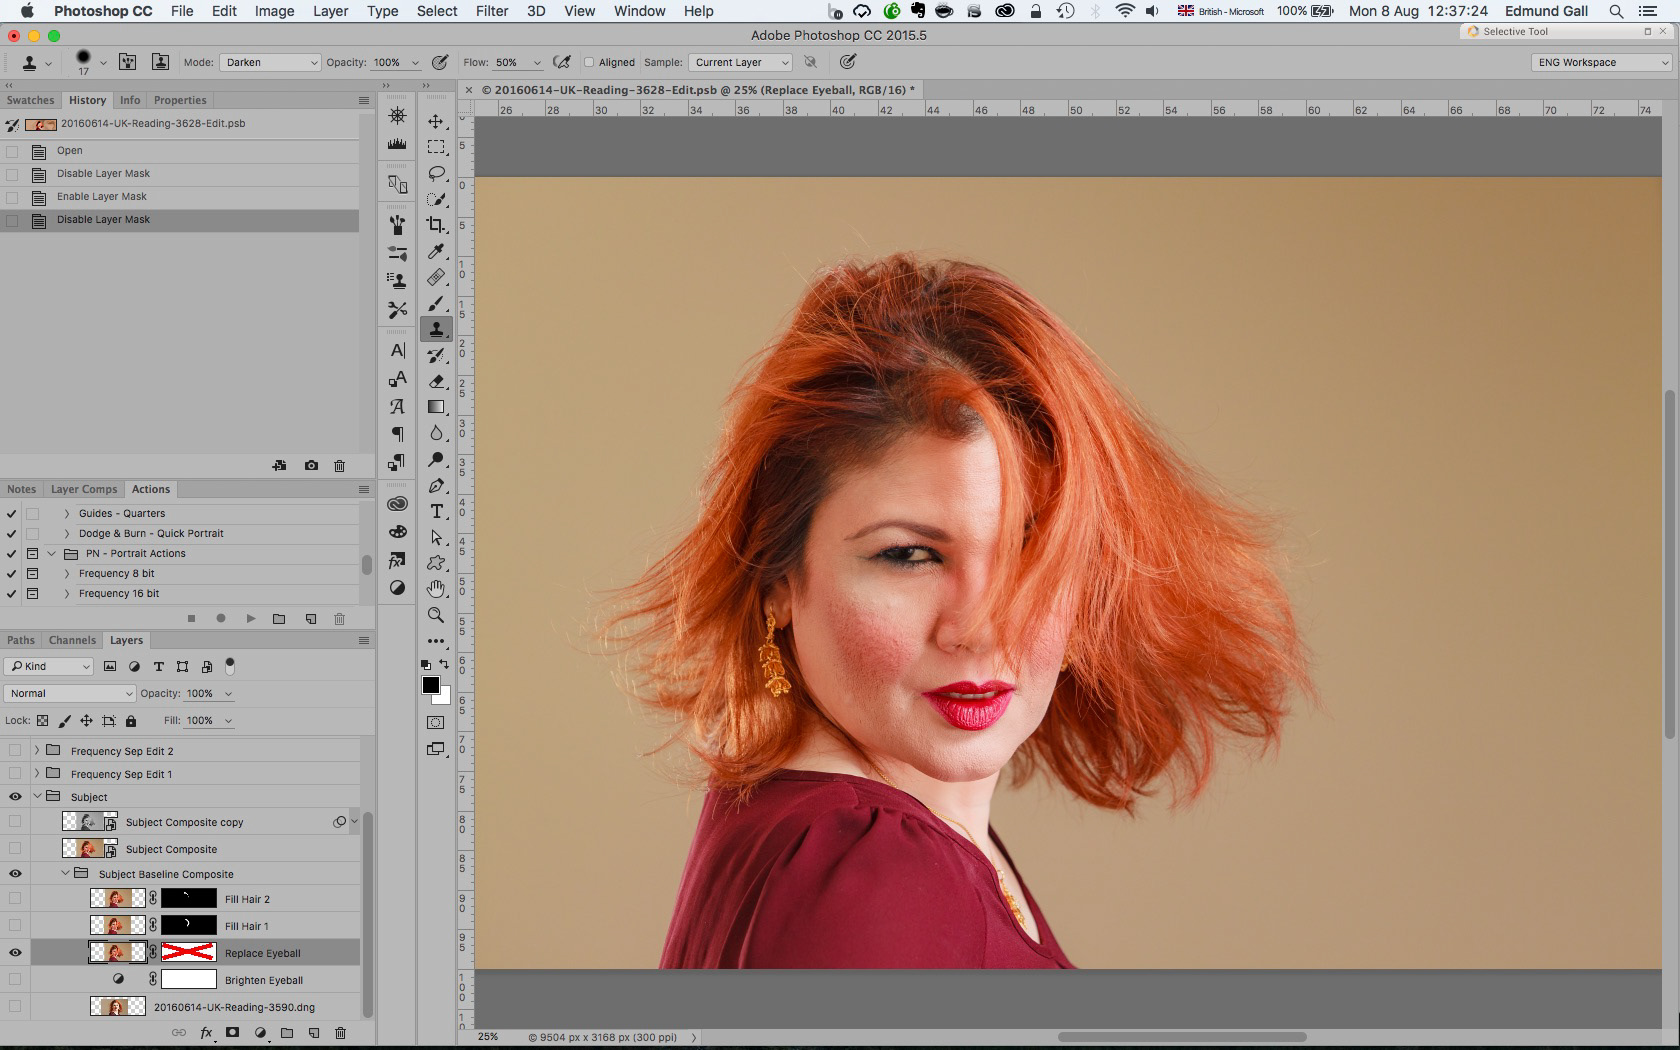This screenshot has width=1680, height=1050.
Task: Toggle Brush panel icon in options bar
Action: [127, 62]
